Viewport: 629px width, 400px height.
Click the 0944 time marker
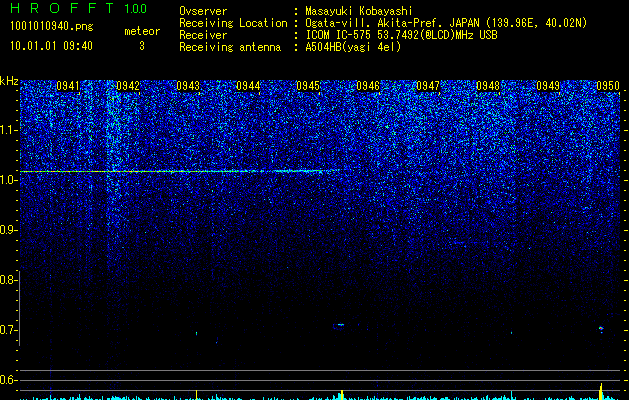tap(248, 86)
